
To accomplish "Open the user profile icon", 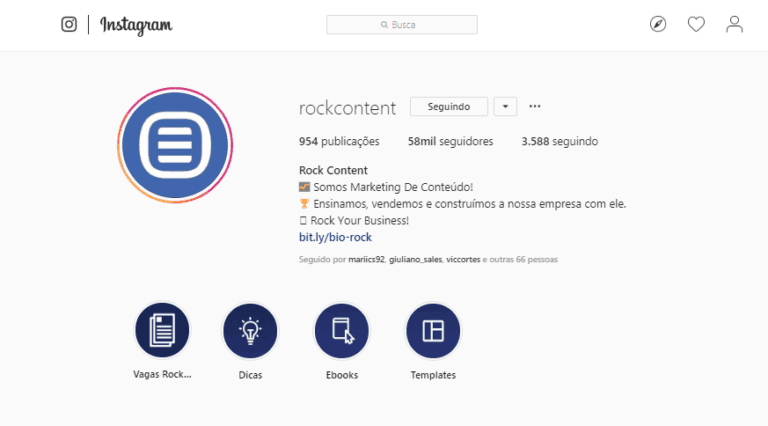I will click(734, 24).
